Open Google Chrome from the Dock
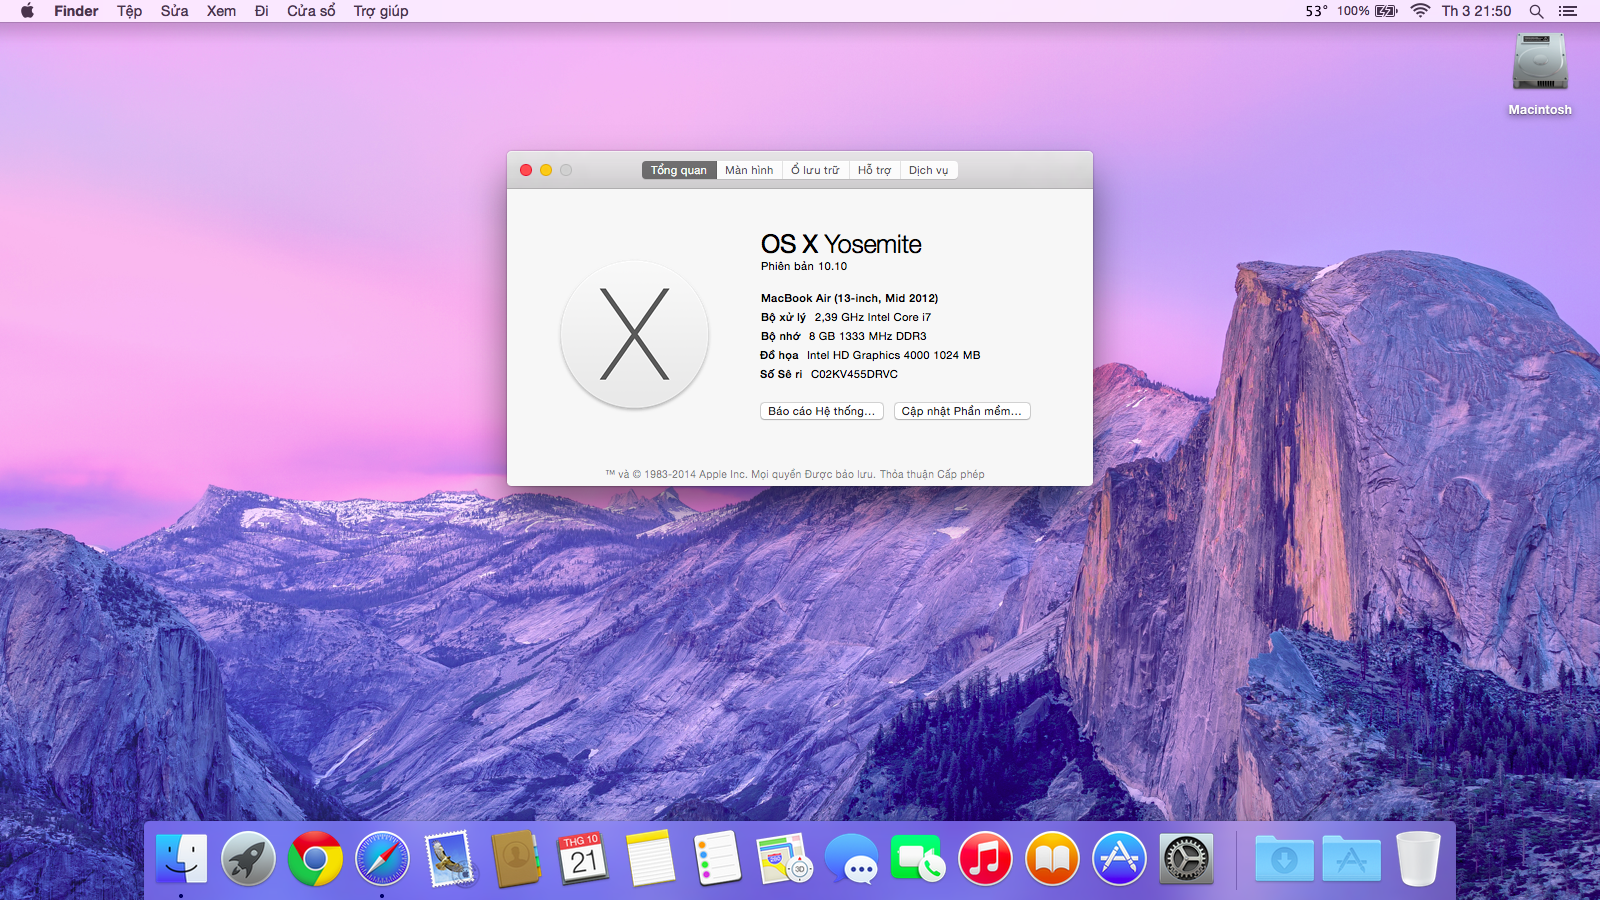The height and width of the screenshot is (900, 1600). (x=315, y=858)
